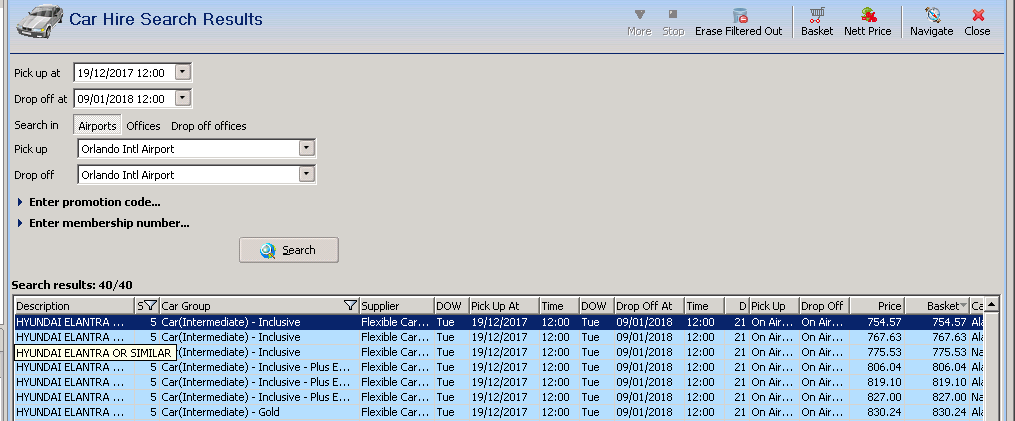Select the Offices search tab
Viewport: 1015px width, 421px height.
click(x=143, y=126)
